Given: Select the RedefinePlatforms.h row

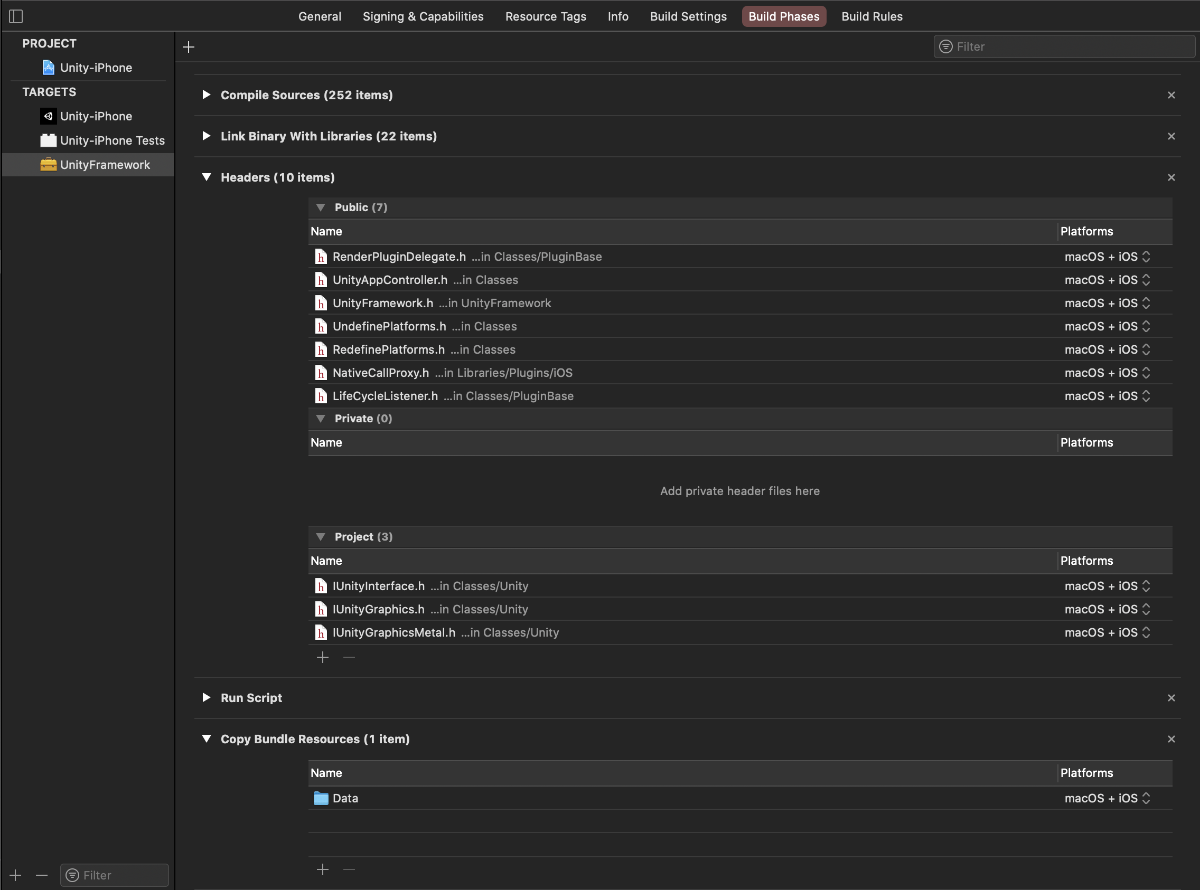Looking at the screenshot, I should 740,350.
